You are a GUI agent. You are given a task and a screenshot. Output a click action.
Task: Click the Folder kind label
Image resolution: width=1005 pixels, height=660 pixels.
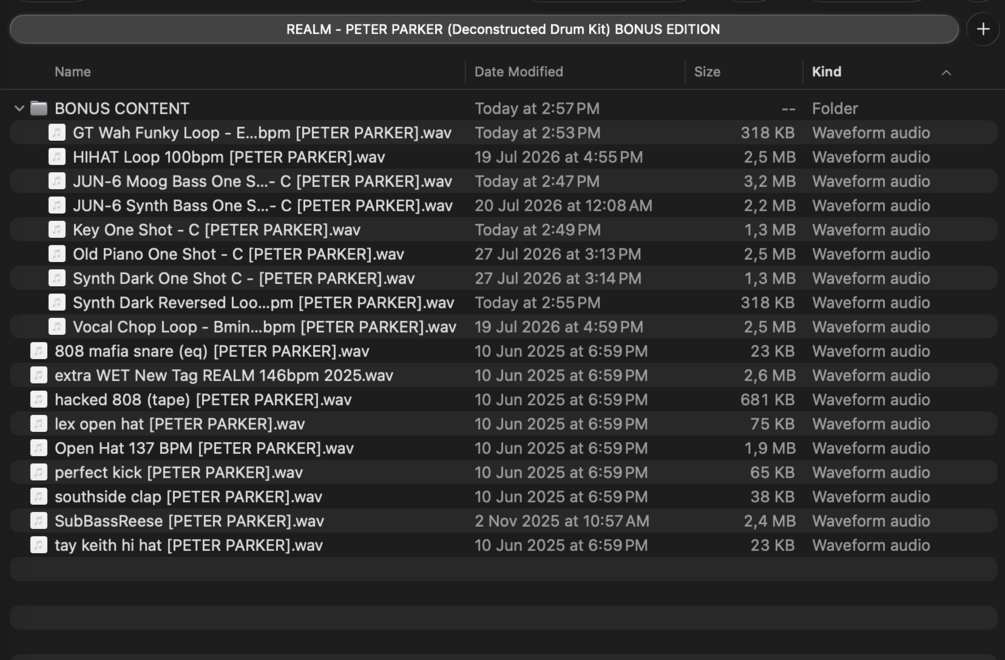pos(835,108)
